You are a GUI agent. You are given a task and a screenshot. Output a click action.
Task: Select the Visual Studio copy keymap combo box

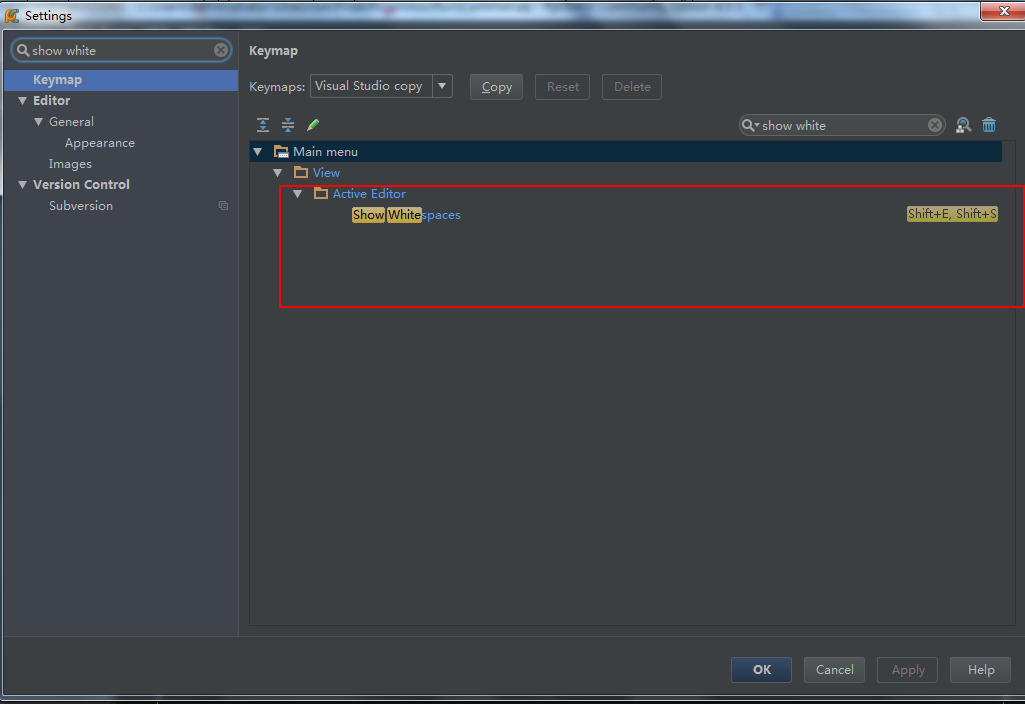click(381, 86)
